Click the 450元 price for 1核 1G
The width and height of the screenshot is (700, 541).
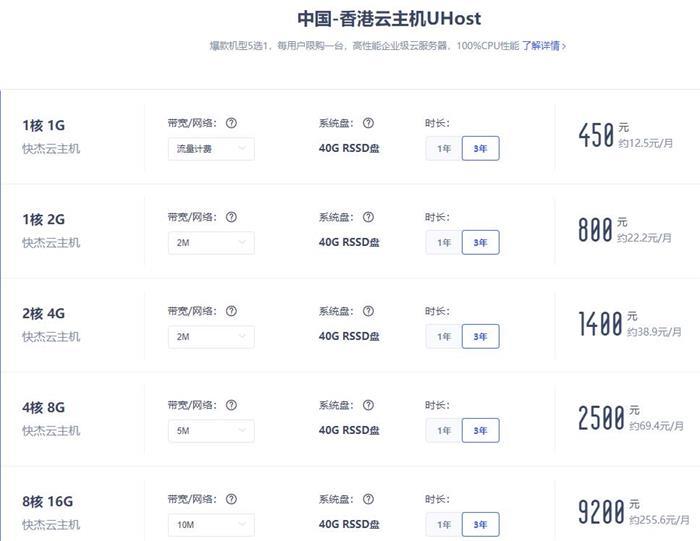603,135
